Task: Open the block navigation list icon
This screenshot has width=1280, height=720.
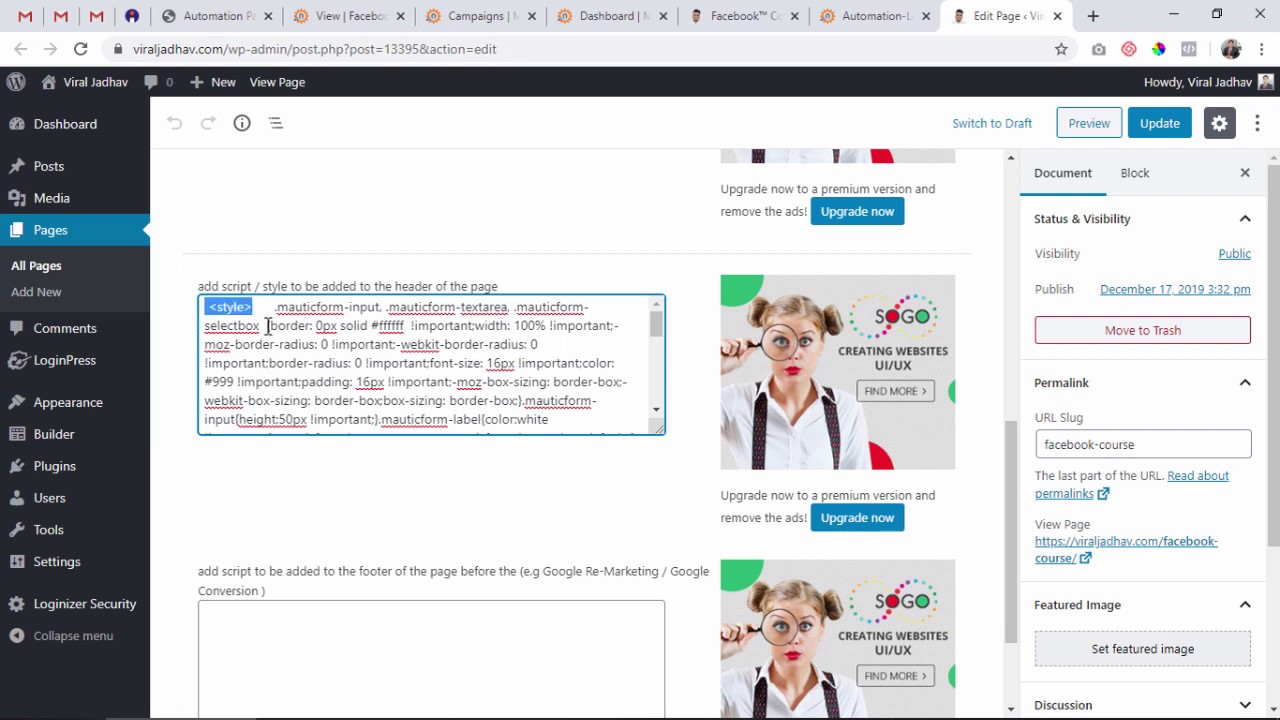Action: pos(276,123)
